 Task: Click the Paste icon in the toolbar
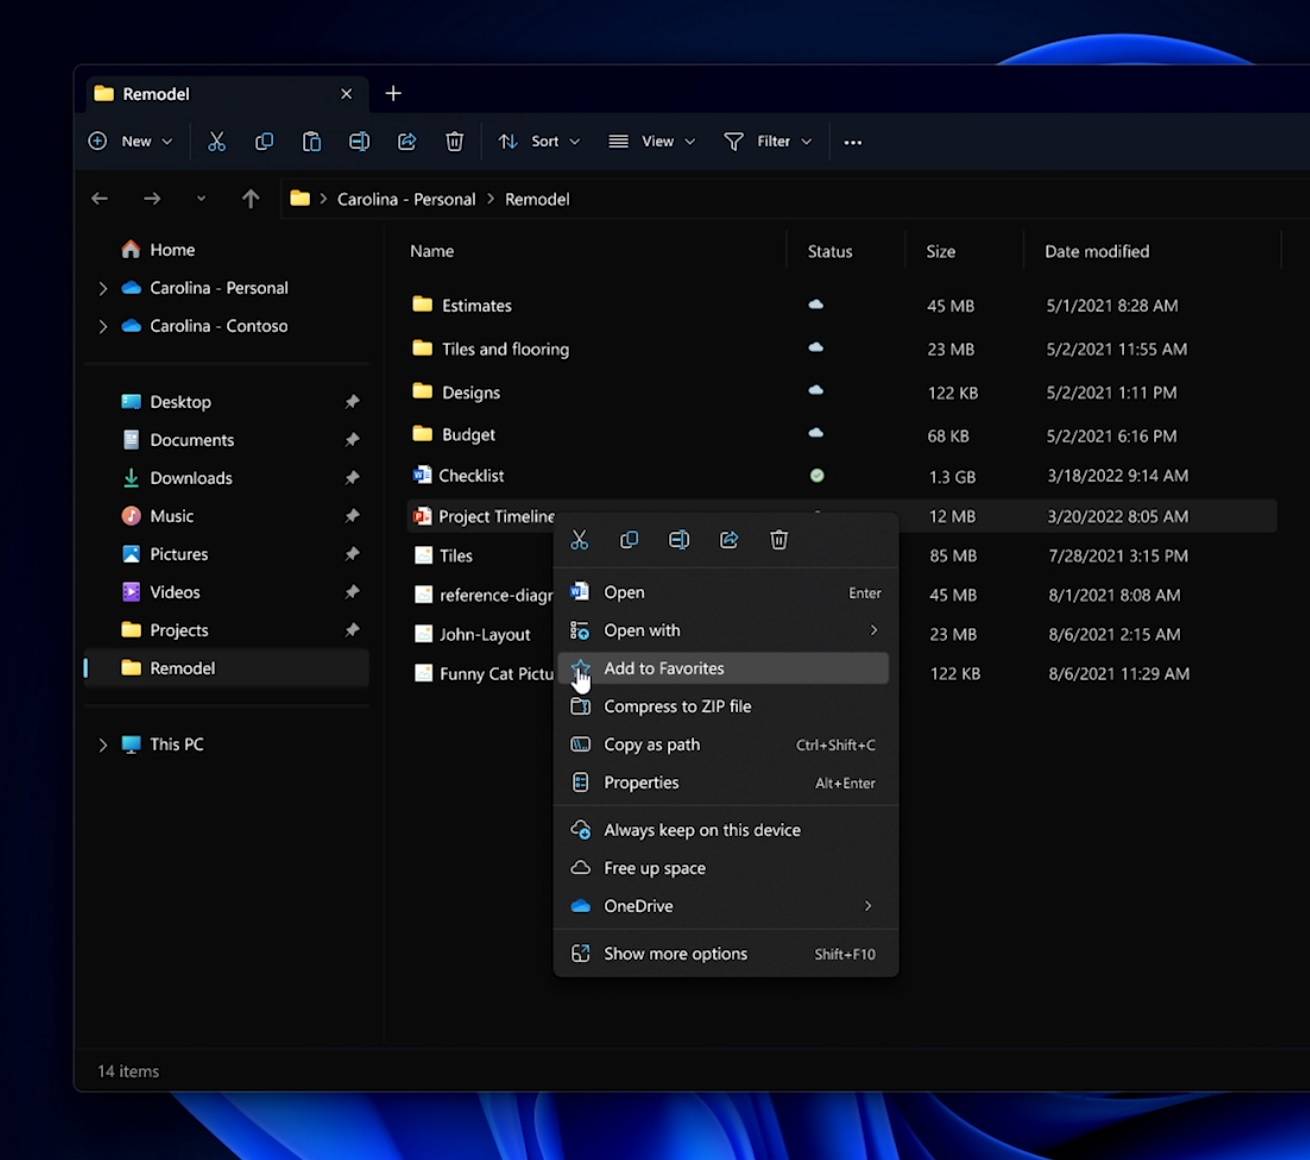(311, 141)
